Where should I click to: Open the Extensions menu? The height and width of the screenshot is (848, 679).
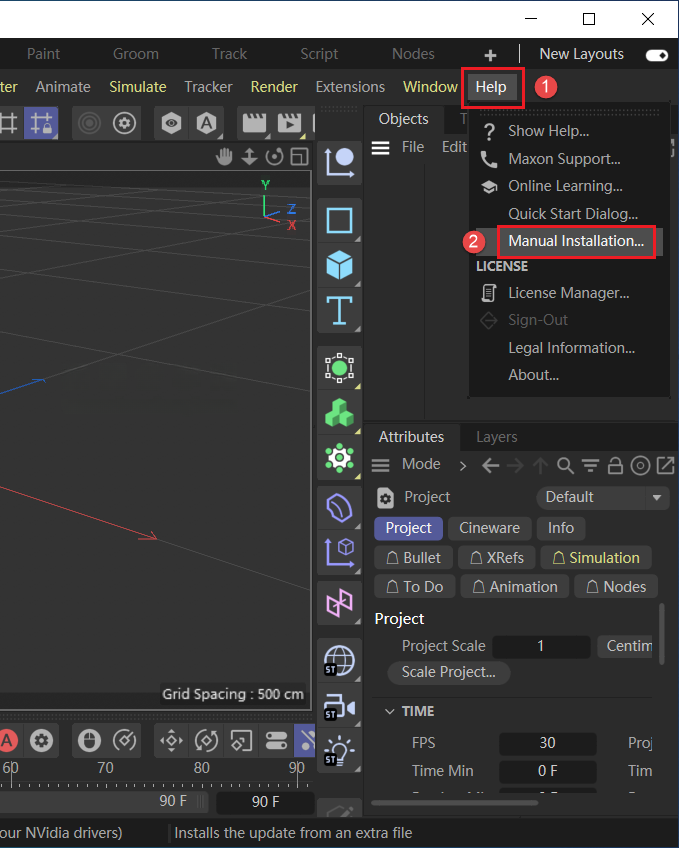point(350,87)
